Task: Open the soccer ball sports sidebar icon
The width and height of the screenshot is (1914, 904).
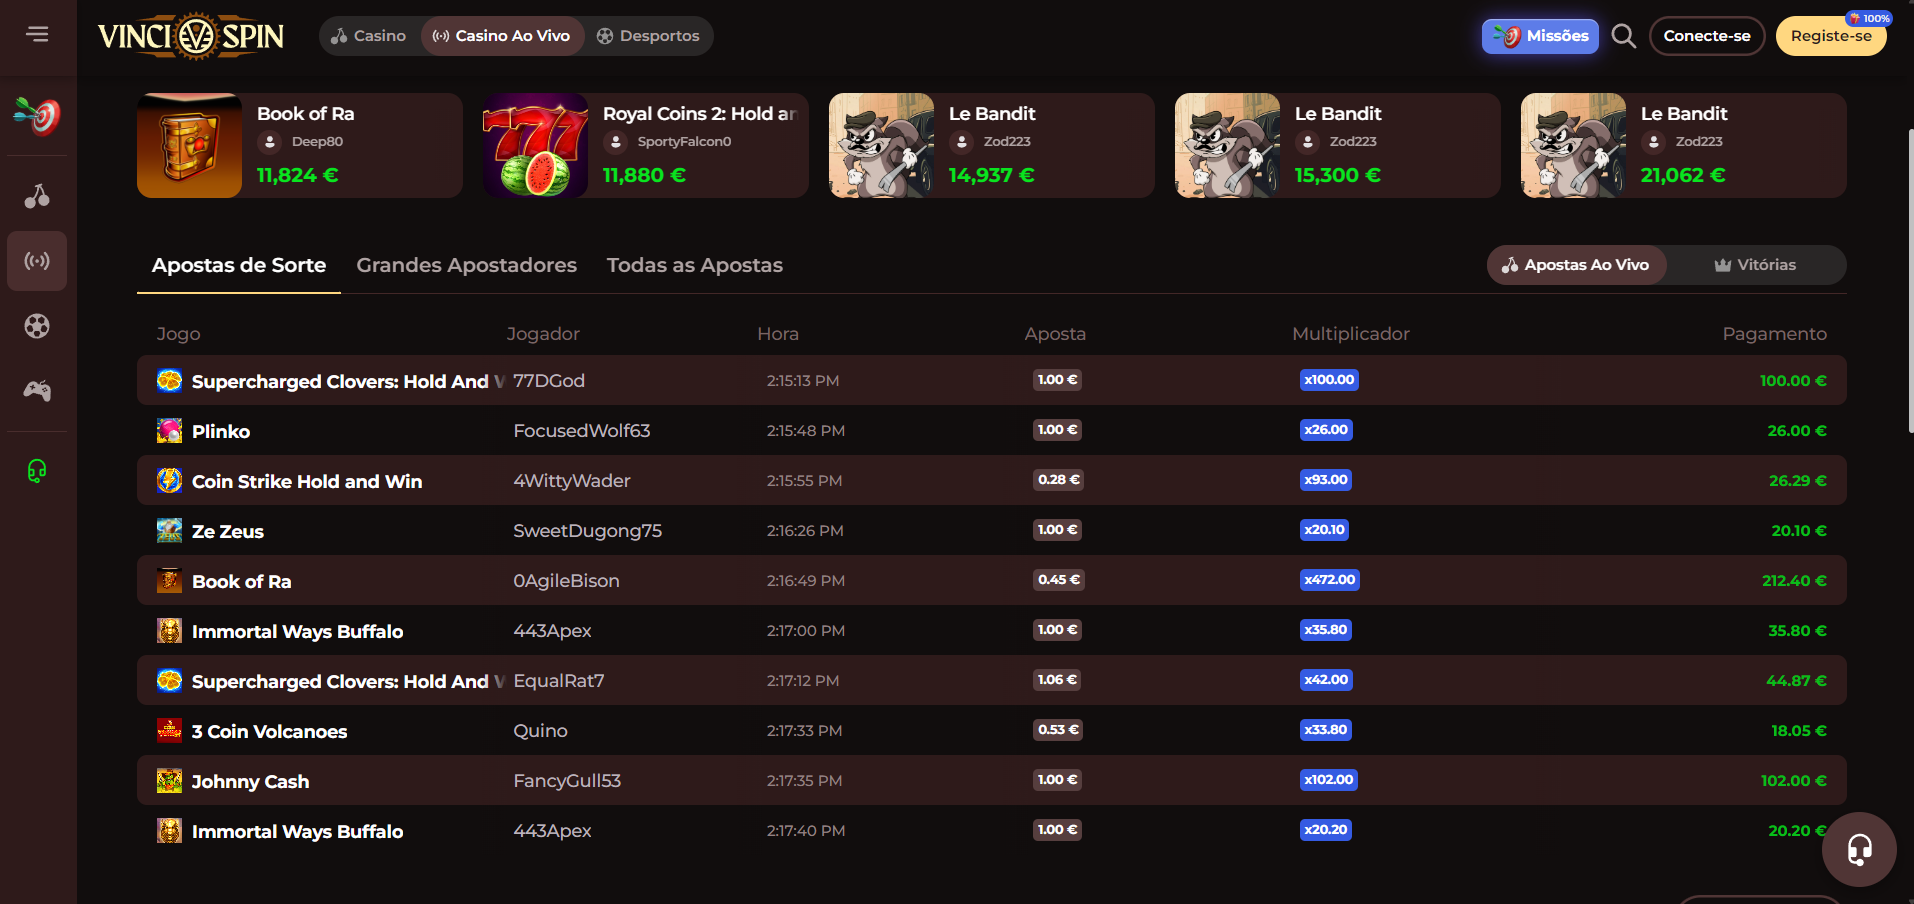Action: [x=37, y=326]
